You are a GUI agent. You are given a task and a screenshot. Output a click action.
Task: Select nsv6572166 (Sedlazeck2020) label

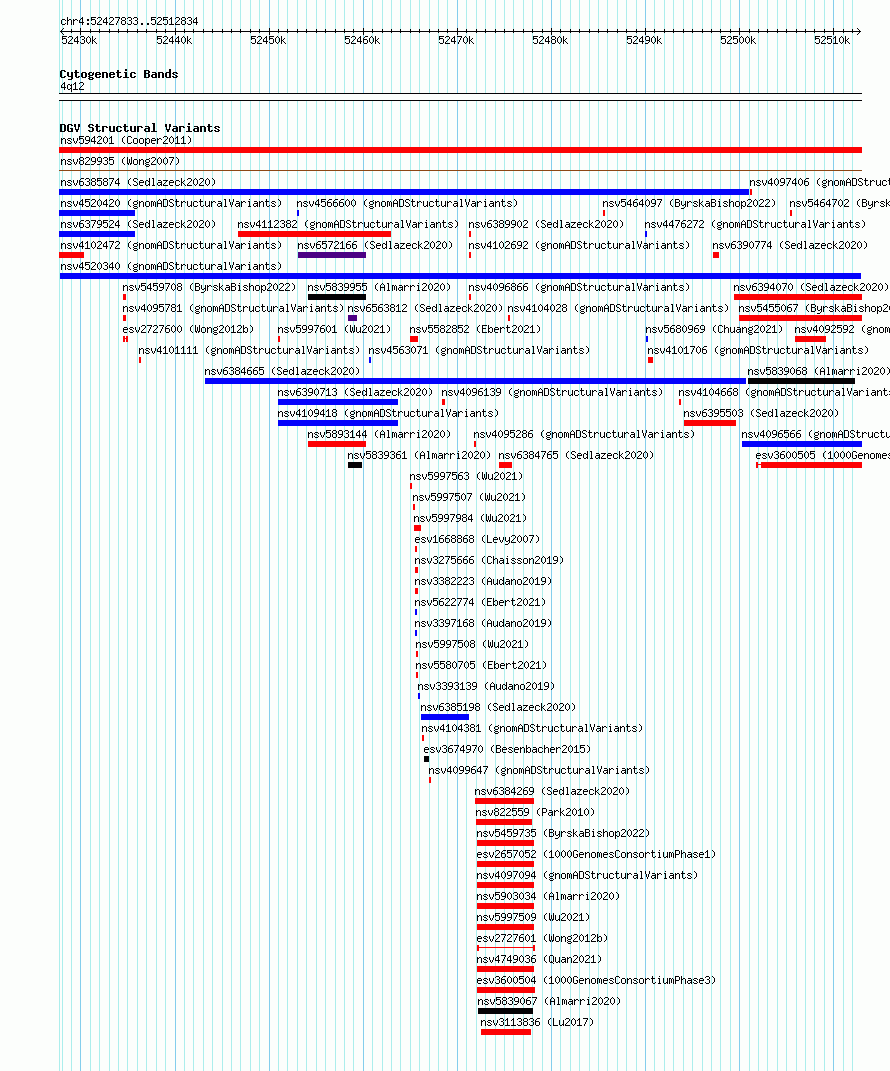[376, 245]
